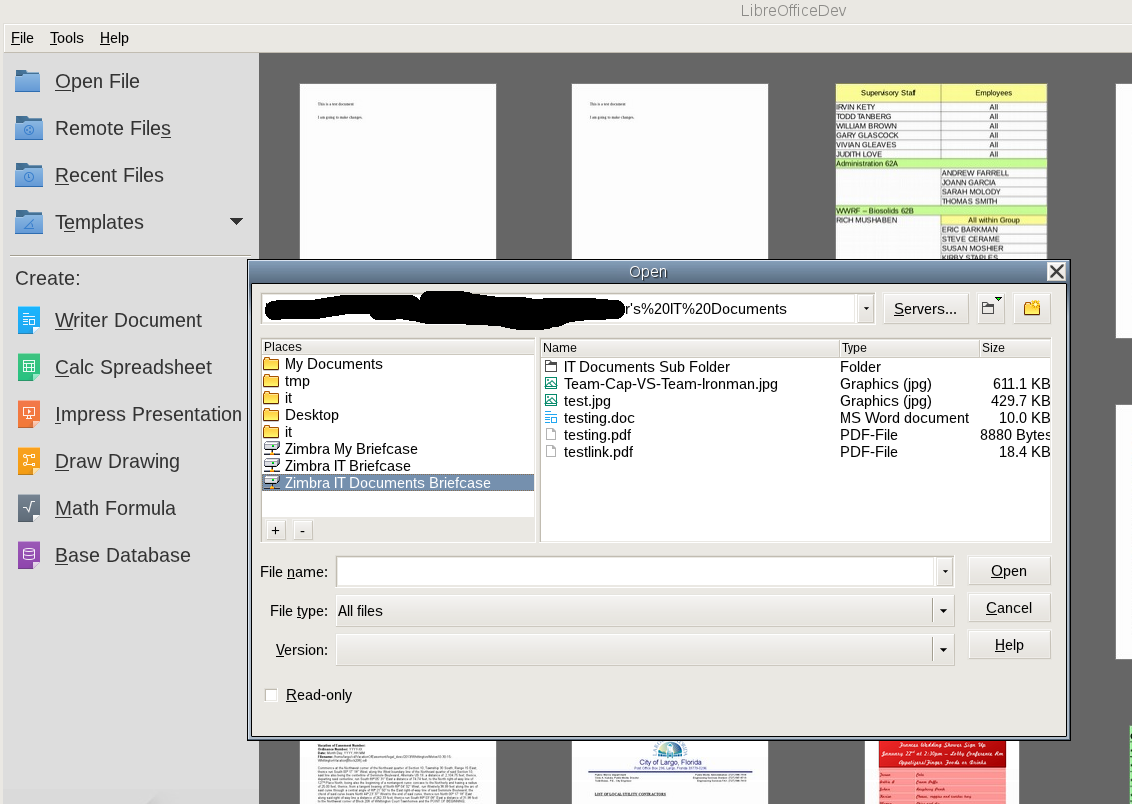
Task: Click the image icon beside test.jpg
Action: (551, 401)
